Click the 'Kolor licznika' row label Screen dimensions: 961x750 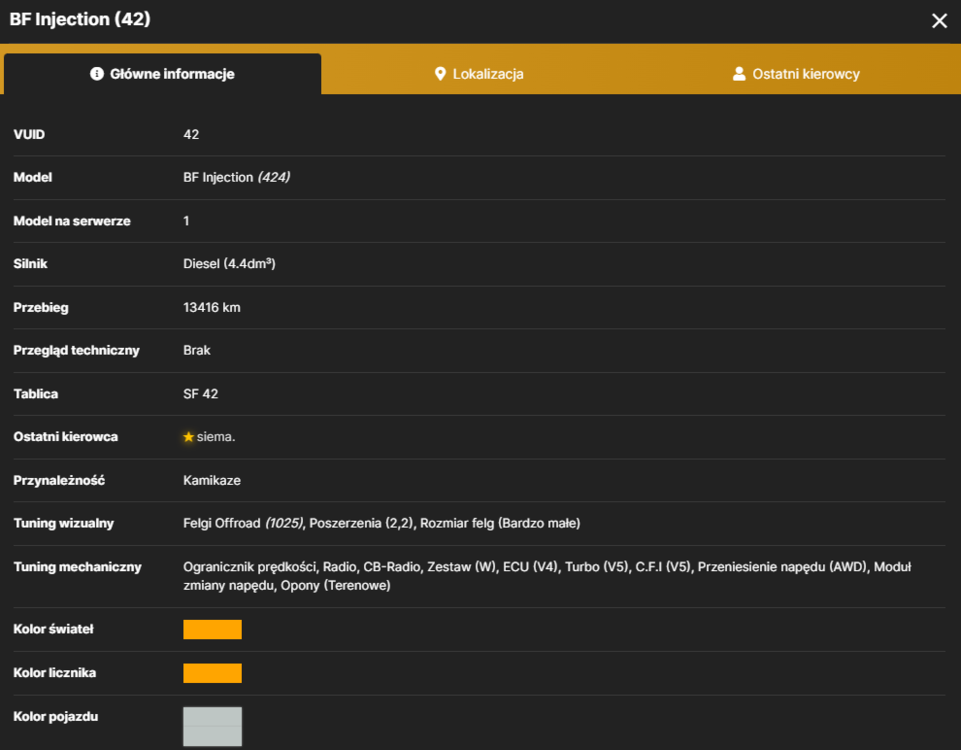(55, 673)
